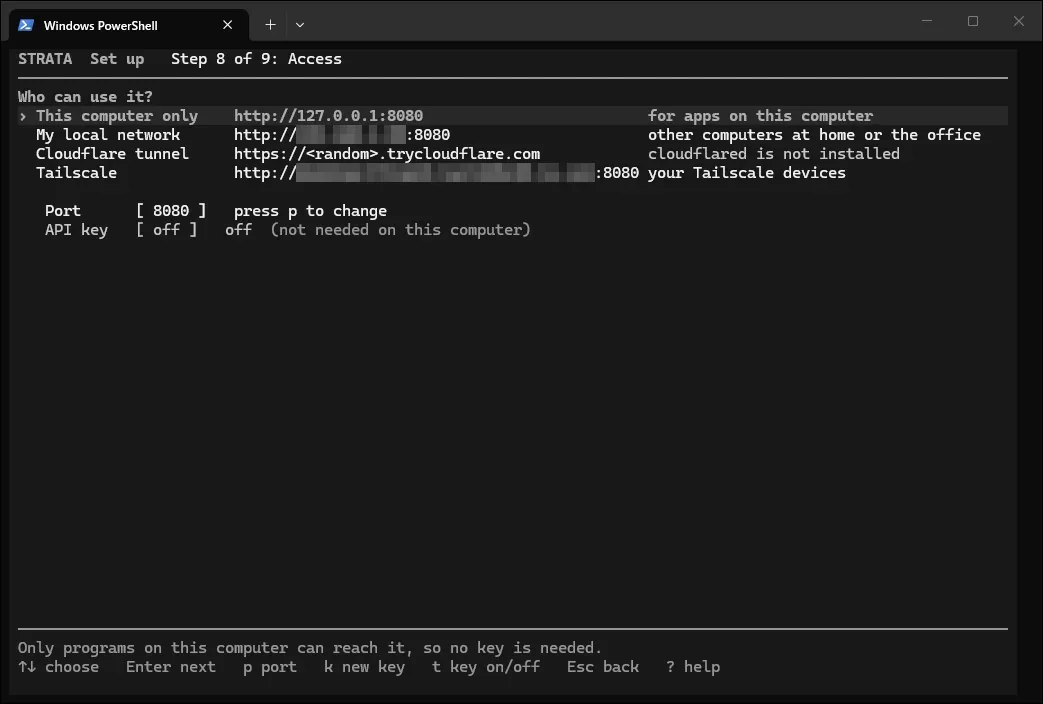Close the terminal window
1043x704 pixels.
[x=1018, y=21]
